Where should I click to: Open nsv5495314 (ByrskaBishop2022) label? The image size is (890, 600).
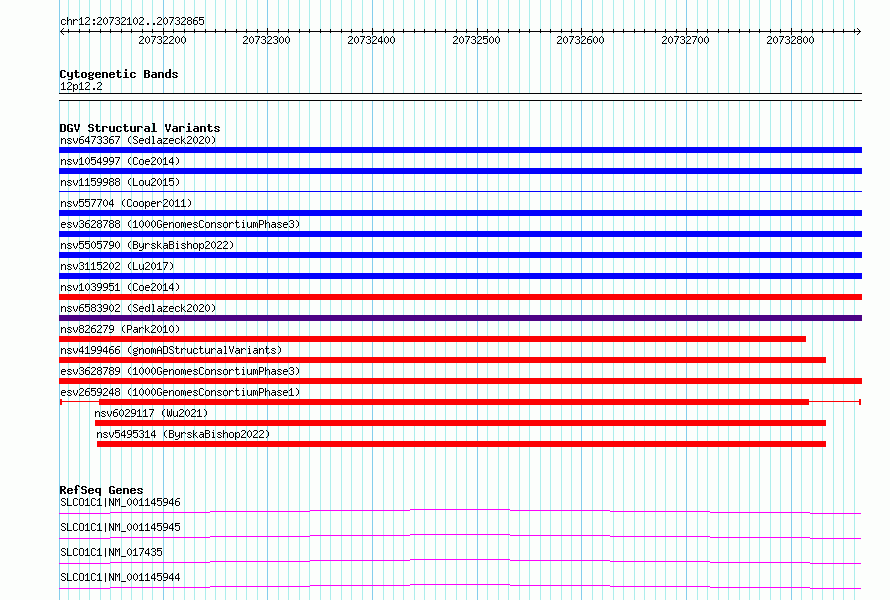click(183, 434)
